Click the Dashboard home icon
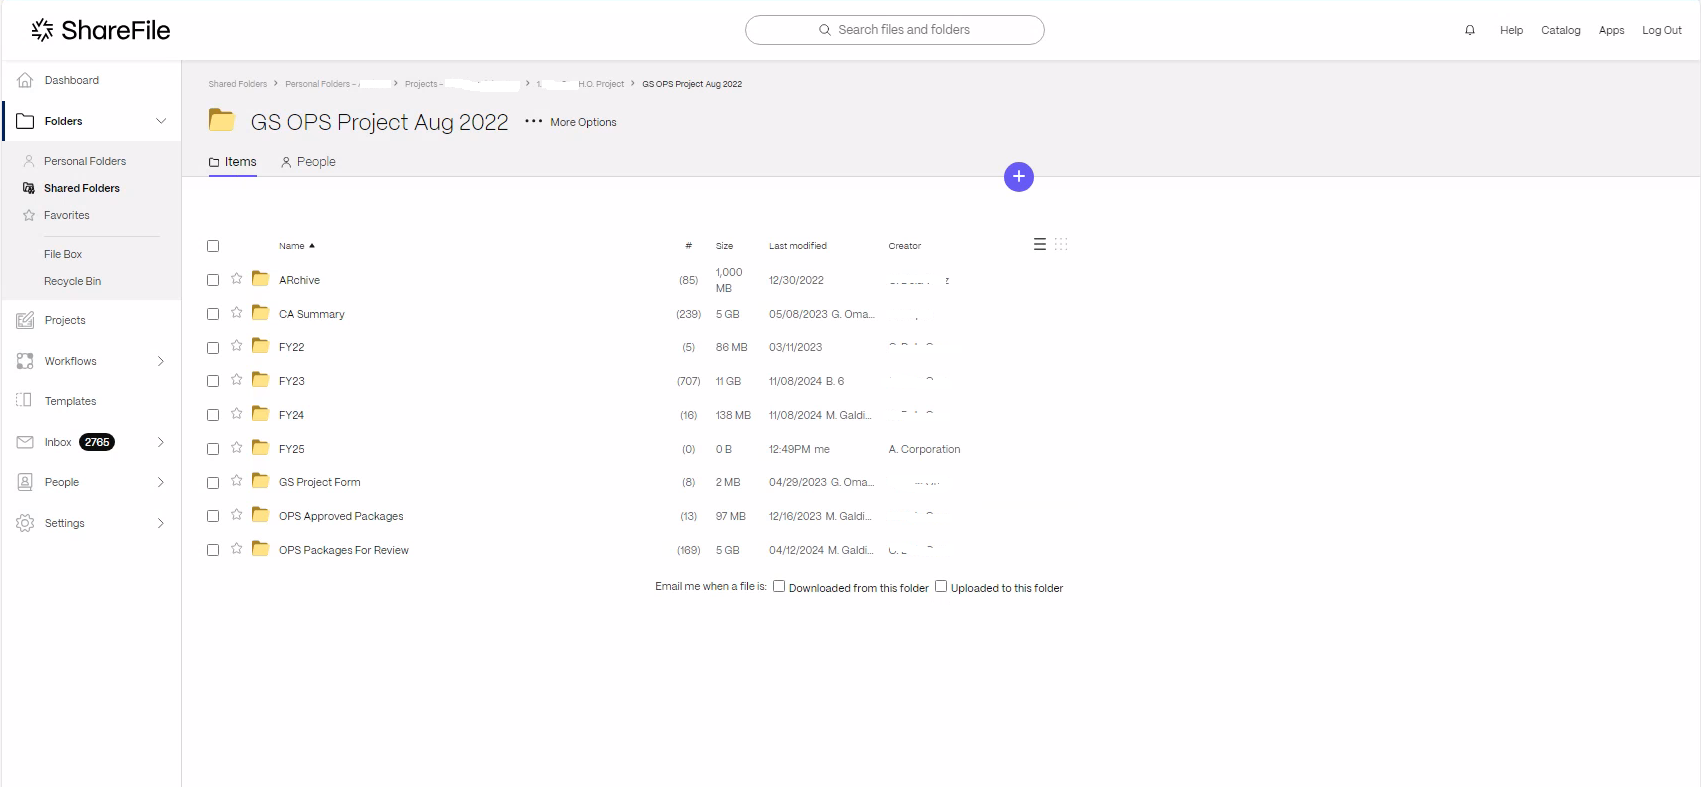1701x787 pixels. coord(25,80)
